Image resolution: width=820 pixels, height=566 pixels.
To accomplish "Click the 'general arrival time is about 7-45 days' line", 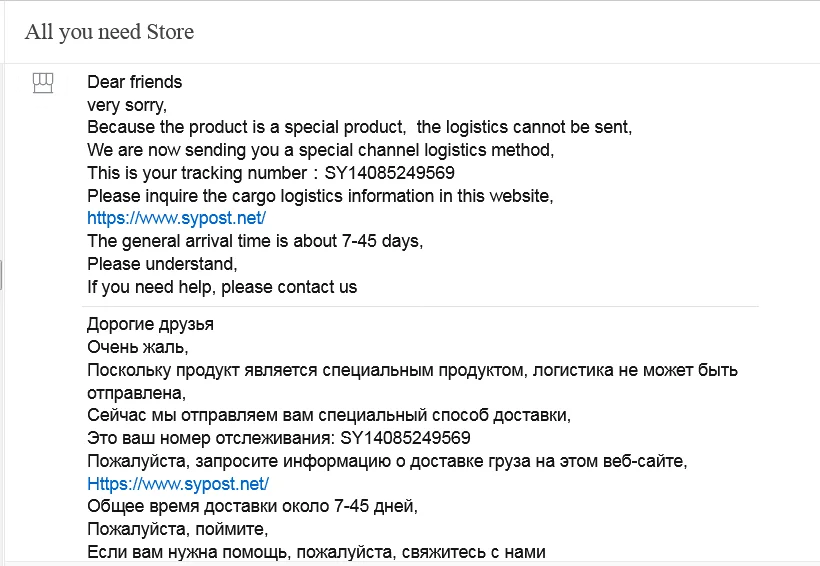I will [x=255, y=241].
